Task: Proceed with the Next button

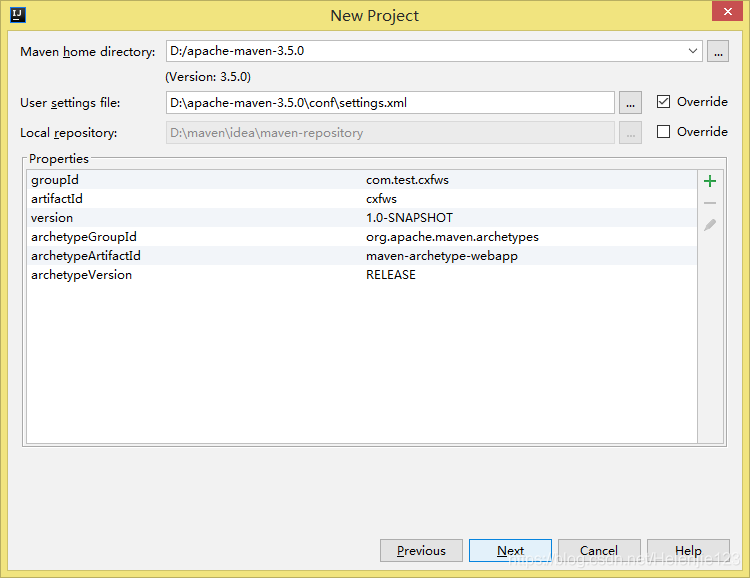Action: (x=510, y=551)
